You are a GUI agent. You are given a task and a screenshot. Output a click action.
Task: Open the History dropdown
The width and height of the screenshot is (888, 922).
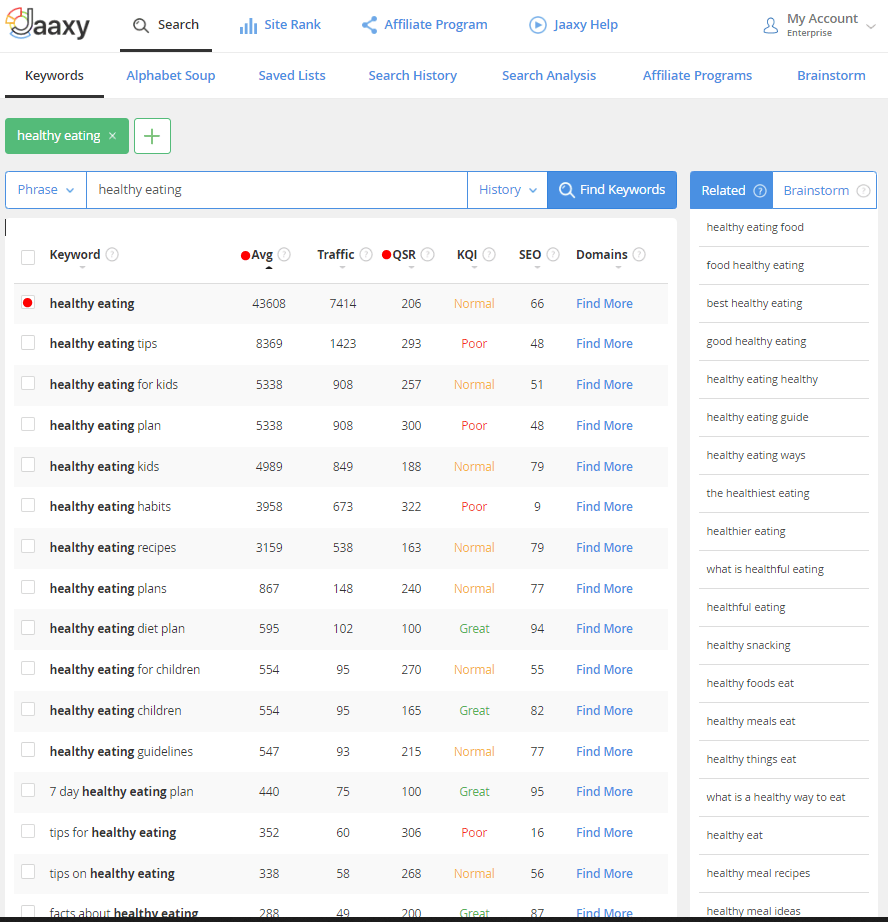click(508, 190)
